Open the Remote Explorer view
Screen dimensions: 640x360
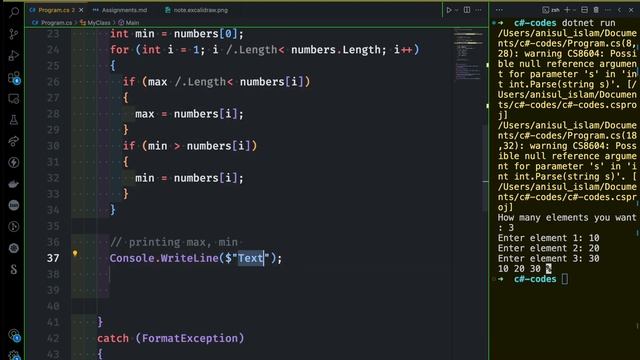pyautogui.click(x=14, y=99)
